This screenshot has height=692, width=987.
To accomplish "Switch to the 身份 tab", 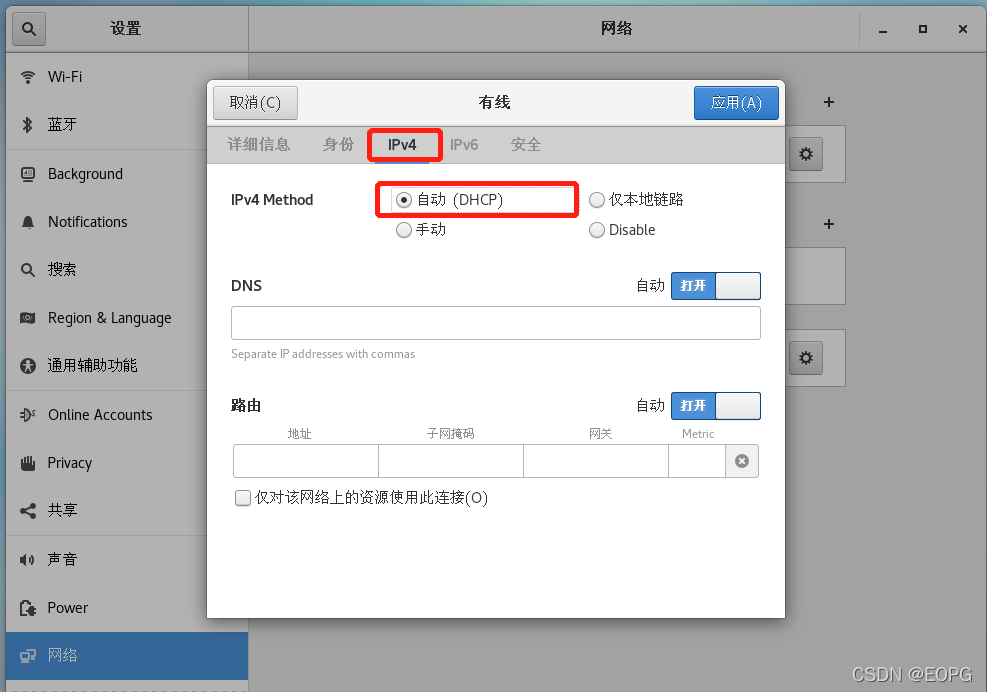I will point(338,145).
